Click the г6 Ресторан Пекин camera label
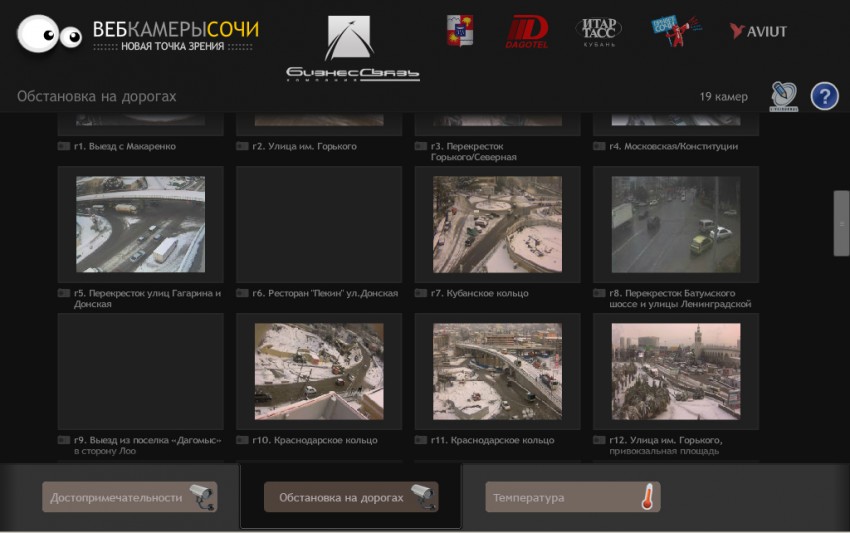Screen dimensions: 850x533 click(x=325, y=293)
